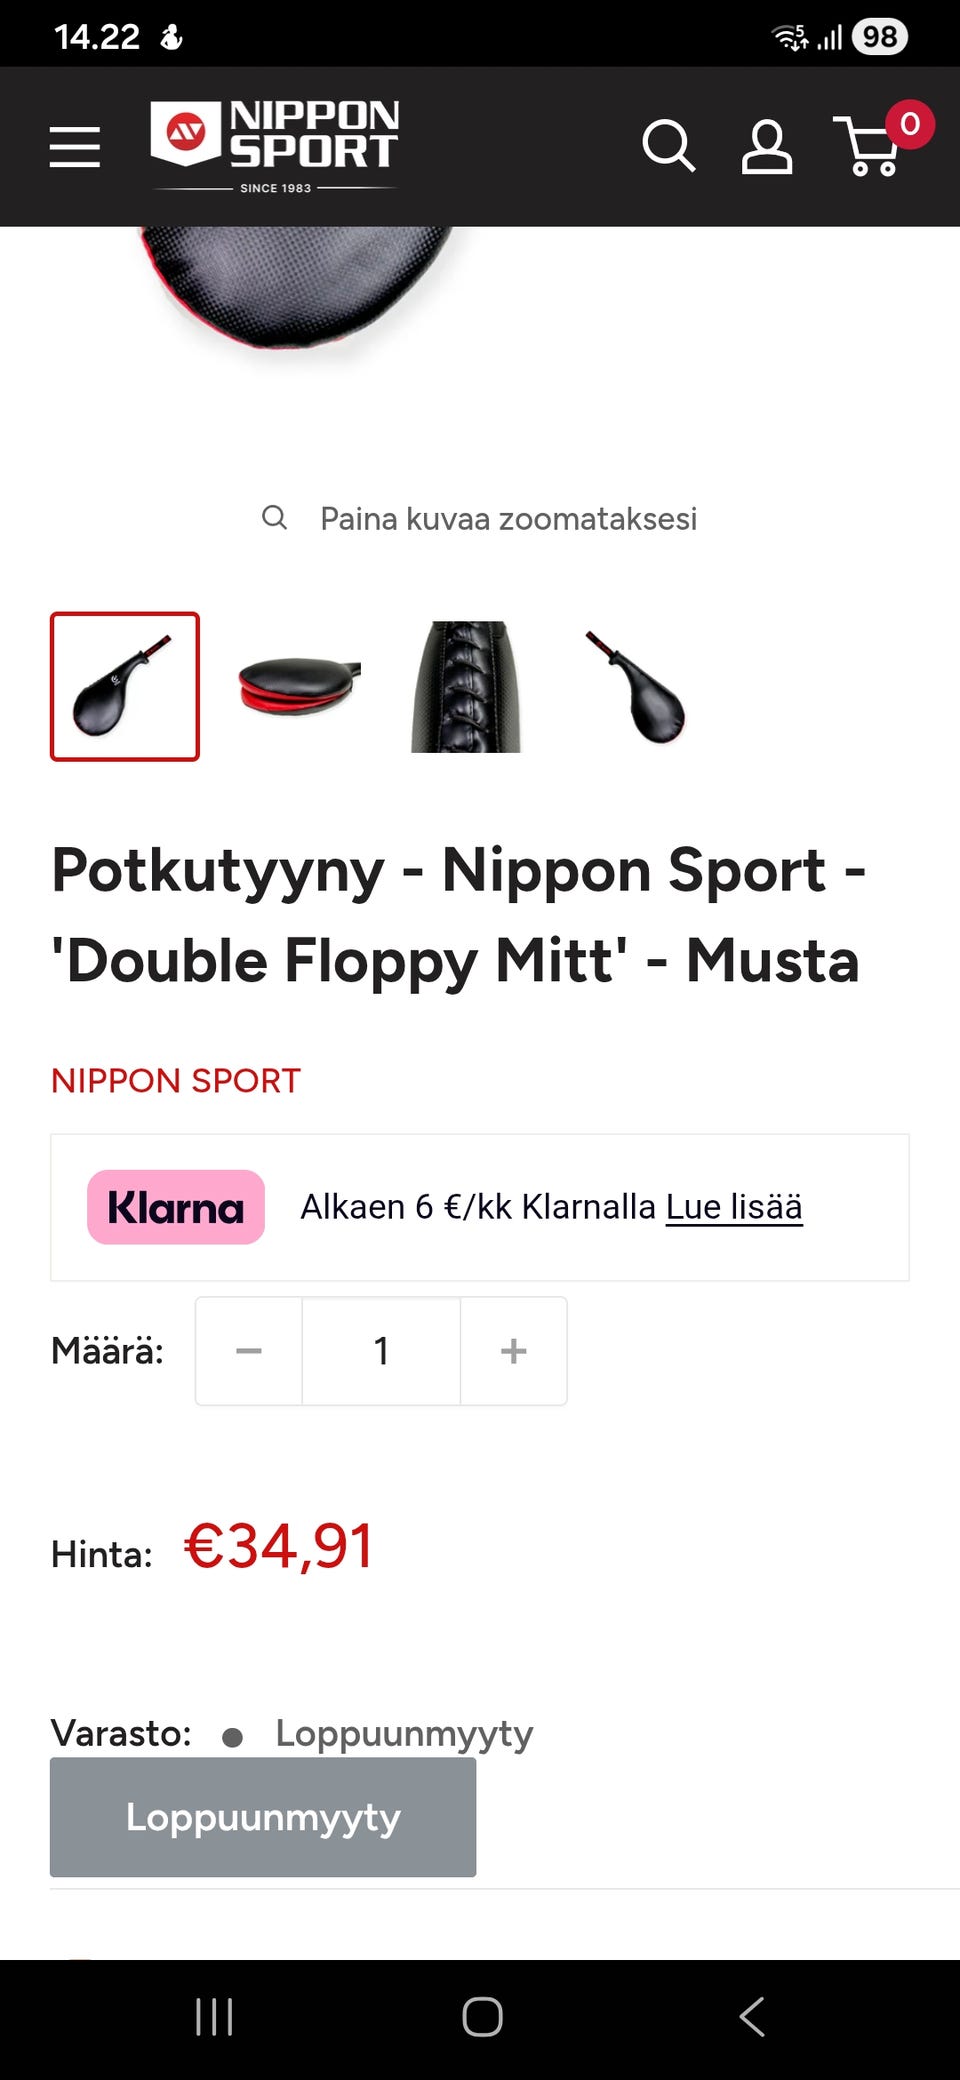The width and height of the screenshot is (960, 2080).
Task: Tap the pink Klarna badge
Action: click(176, 1207)
